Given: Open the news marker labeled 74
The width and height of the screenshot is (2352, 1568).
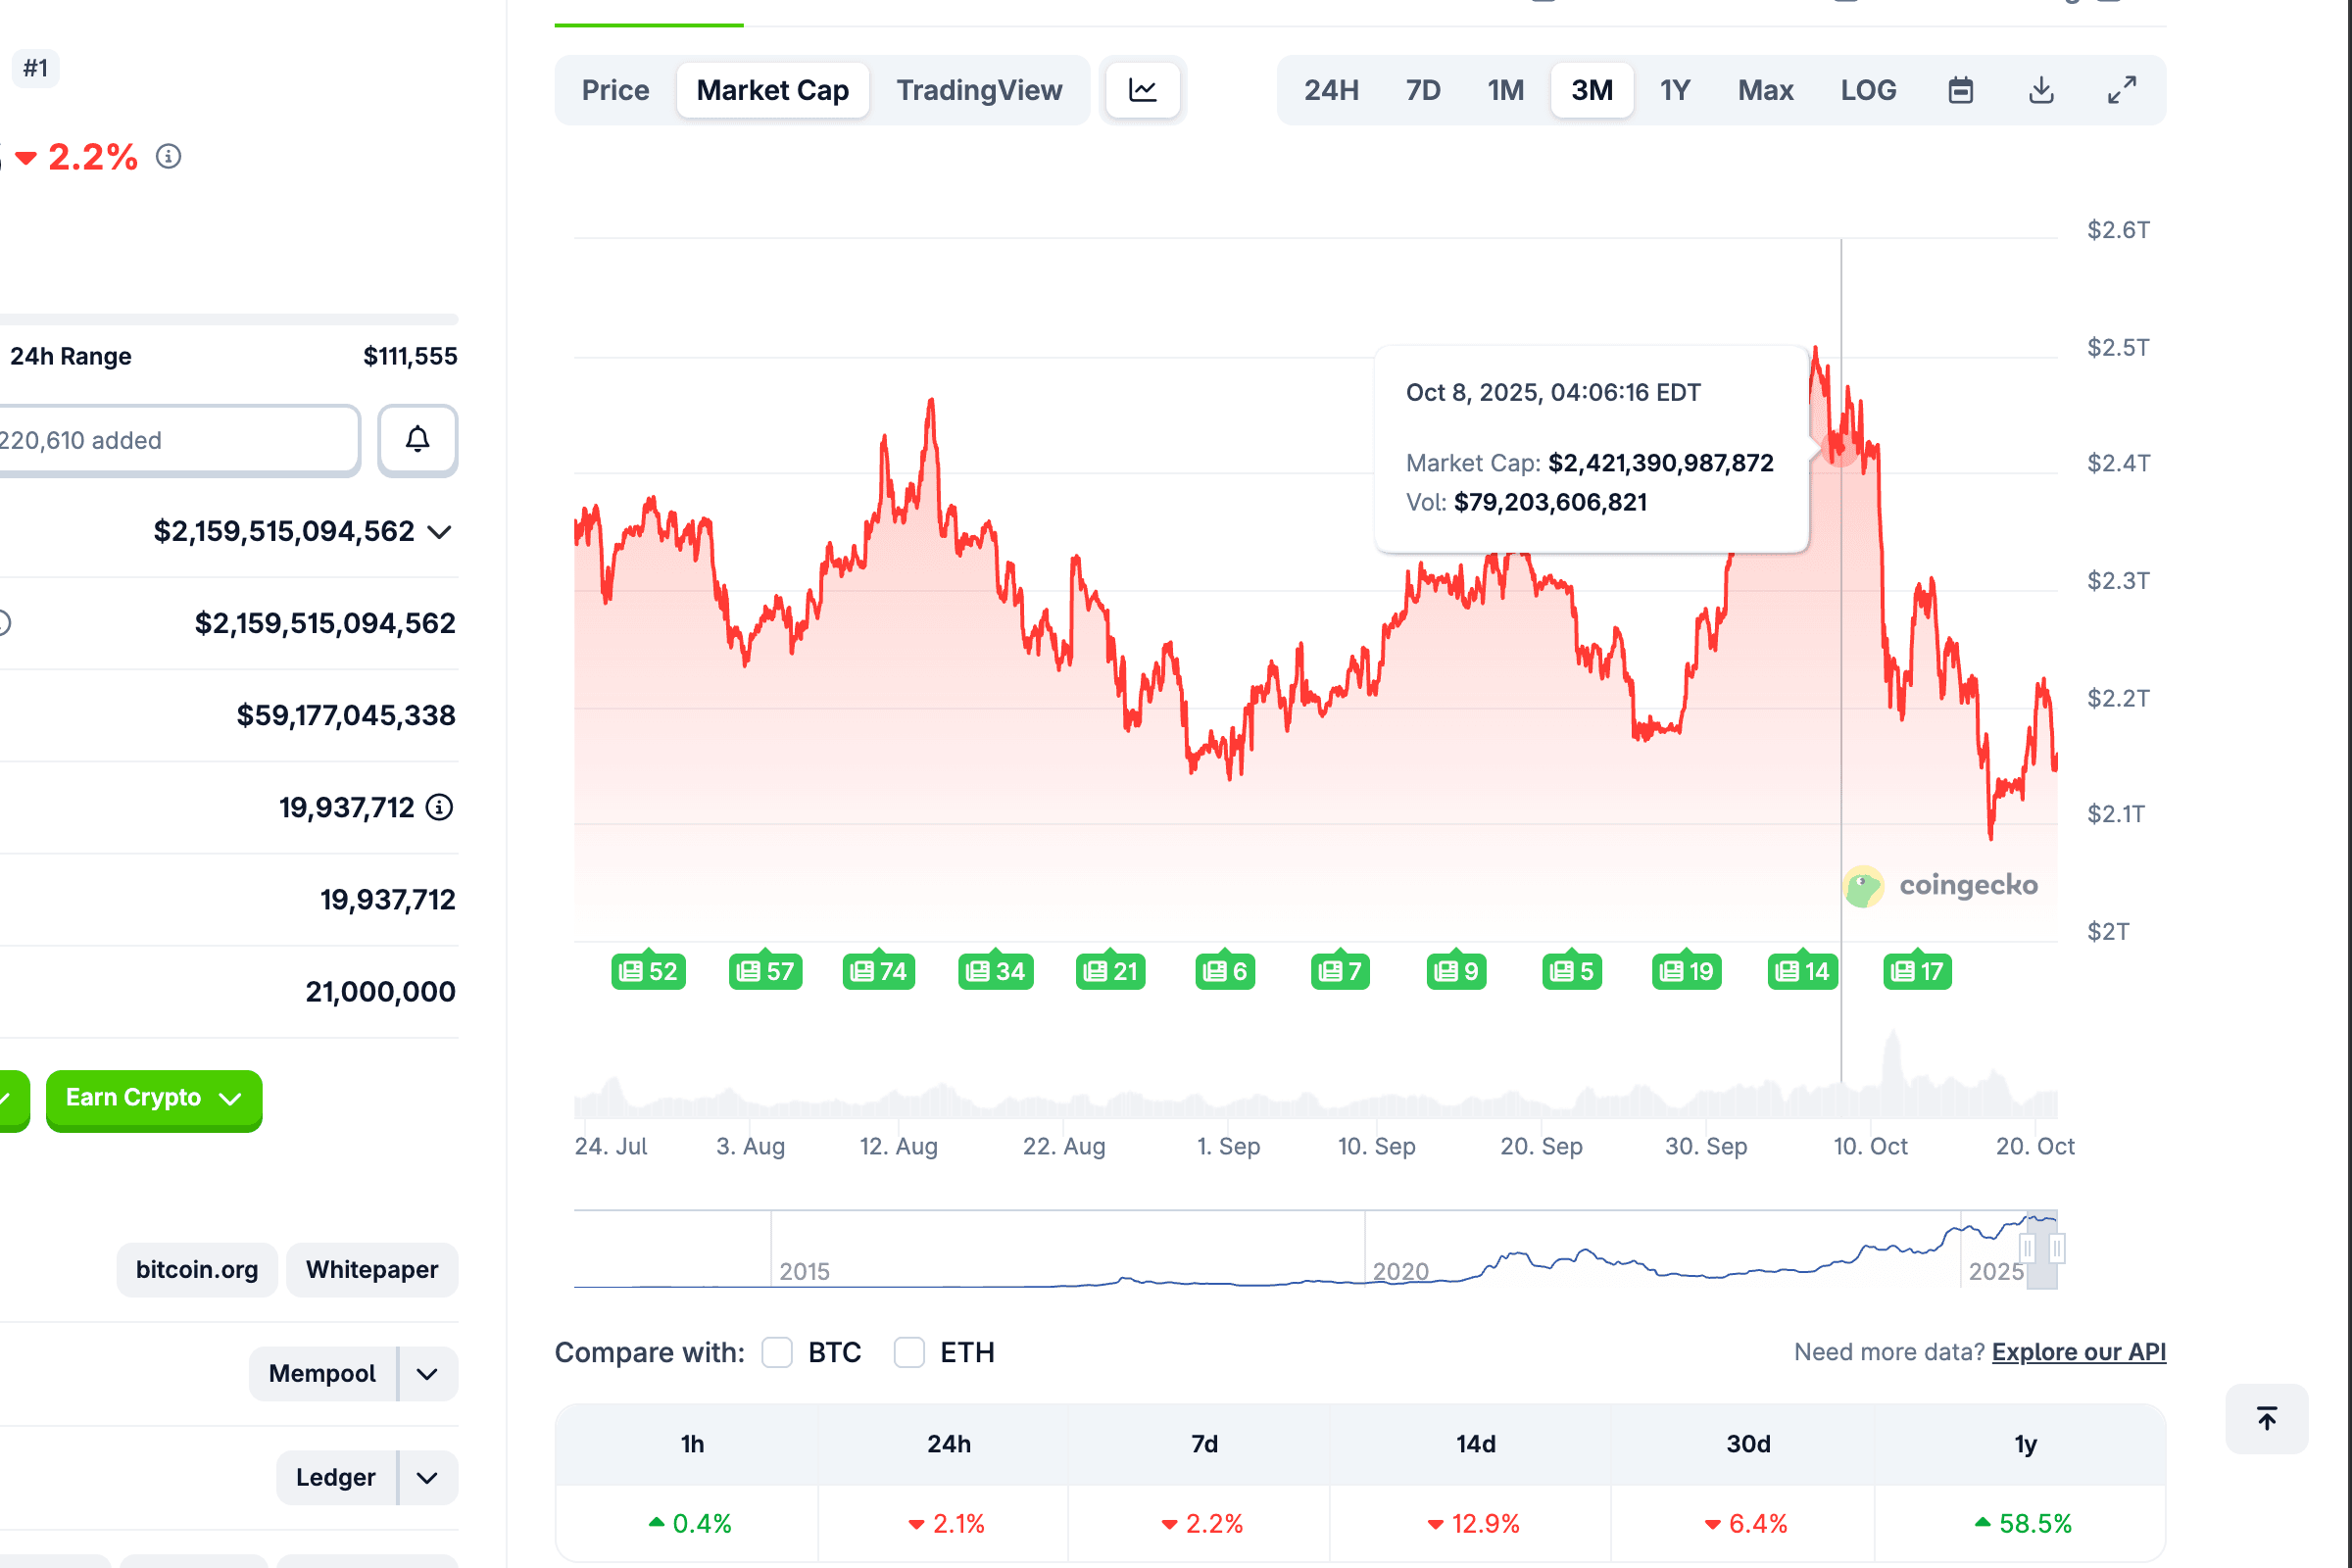Looking at the screenshot, I should (878, 971).
